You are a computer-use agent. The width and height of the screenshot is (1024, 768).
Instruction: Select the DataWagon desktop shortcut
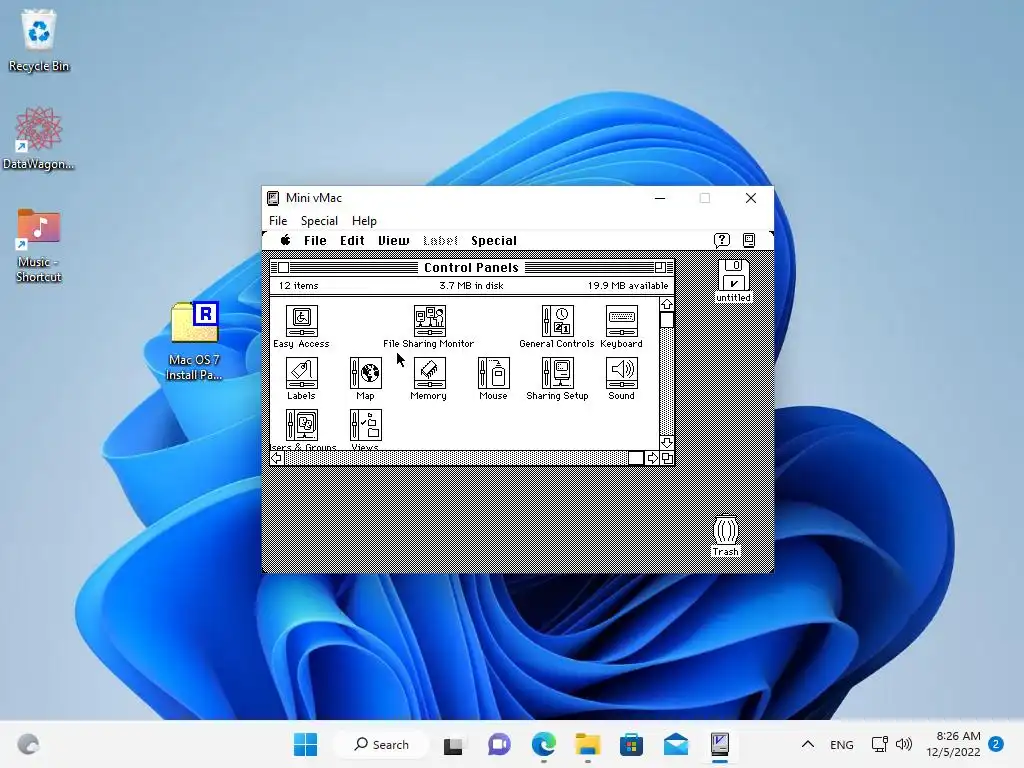(39, 138)
